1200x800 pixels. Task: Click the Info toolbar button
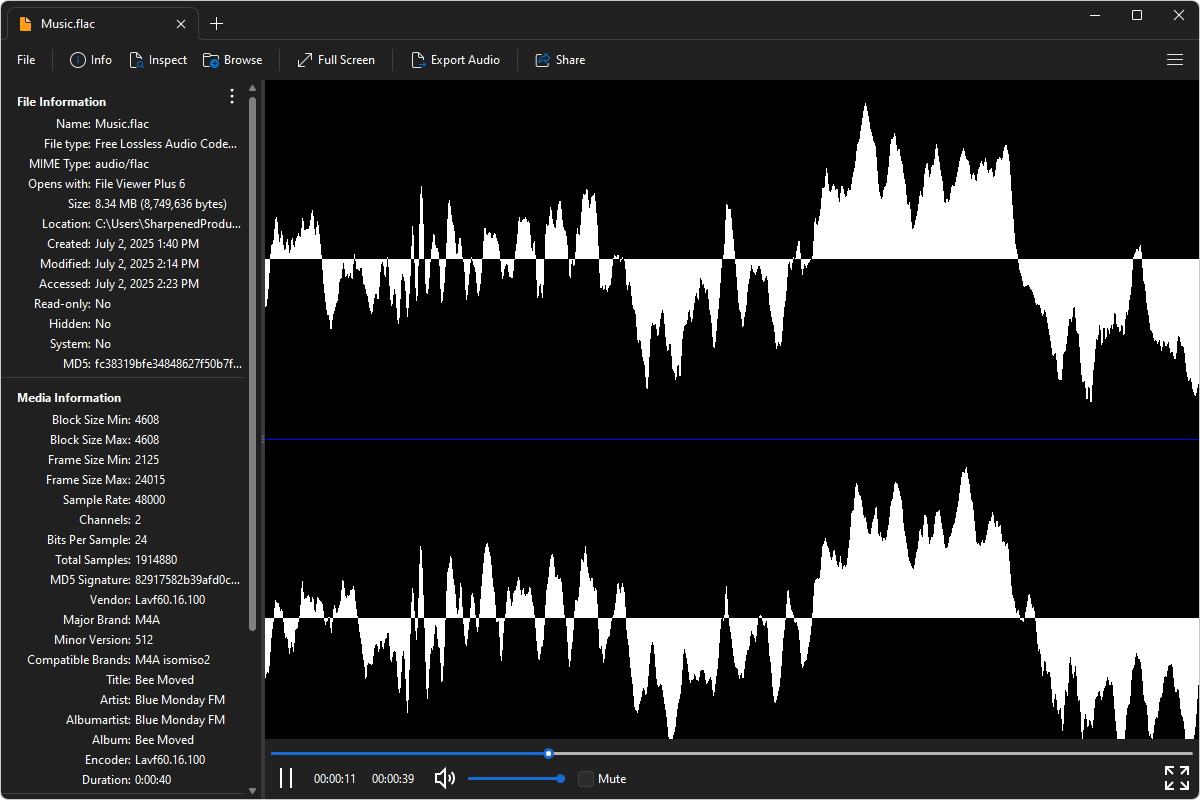(x=91, y=60)
